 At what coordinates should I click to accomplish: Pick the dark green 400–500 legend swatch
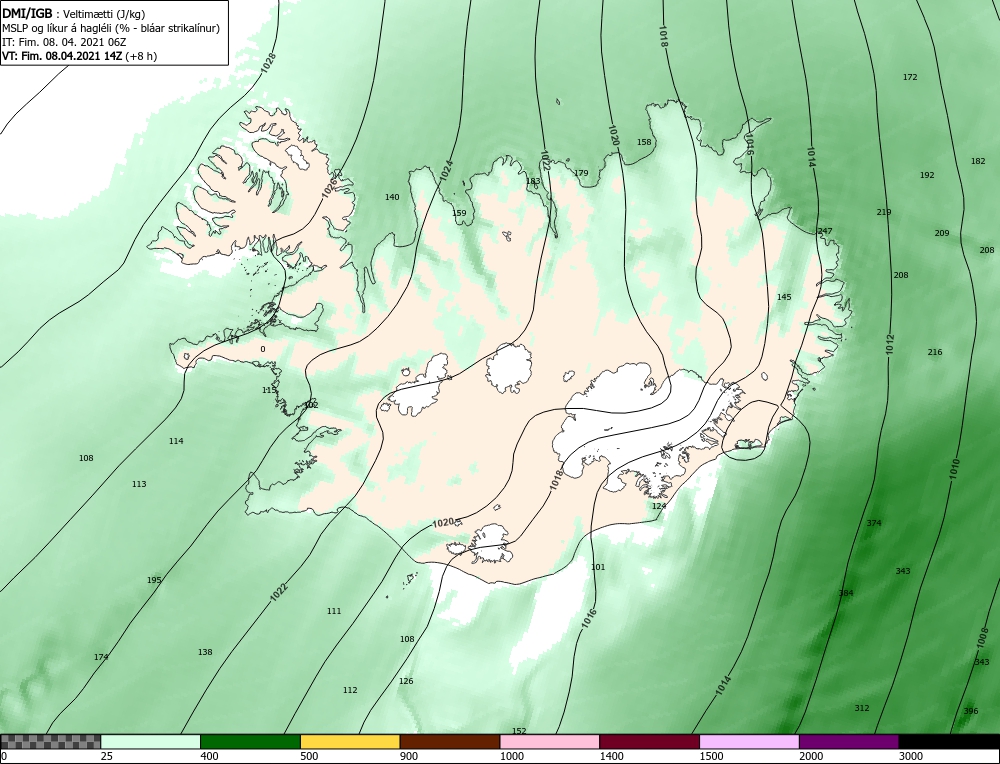pyautogui.click(x=250, y=742)
